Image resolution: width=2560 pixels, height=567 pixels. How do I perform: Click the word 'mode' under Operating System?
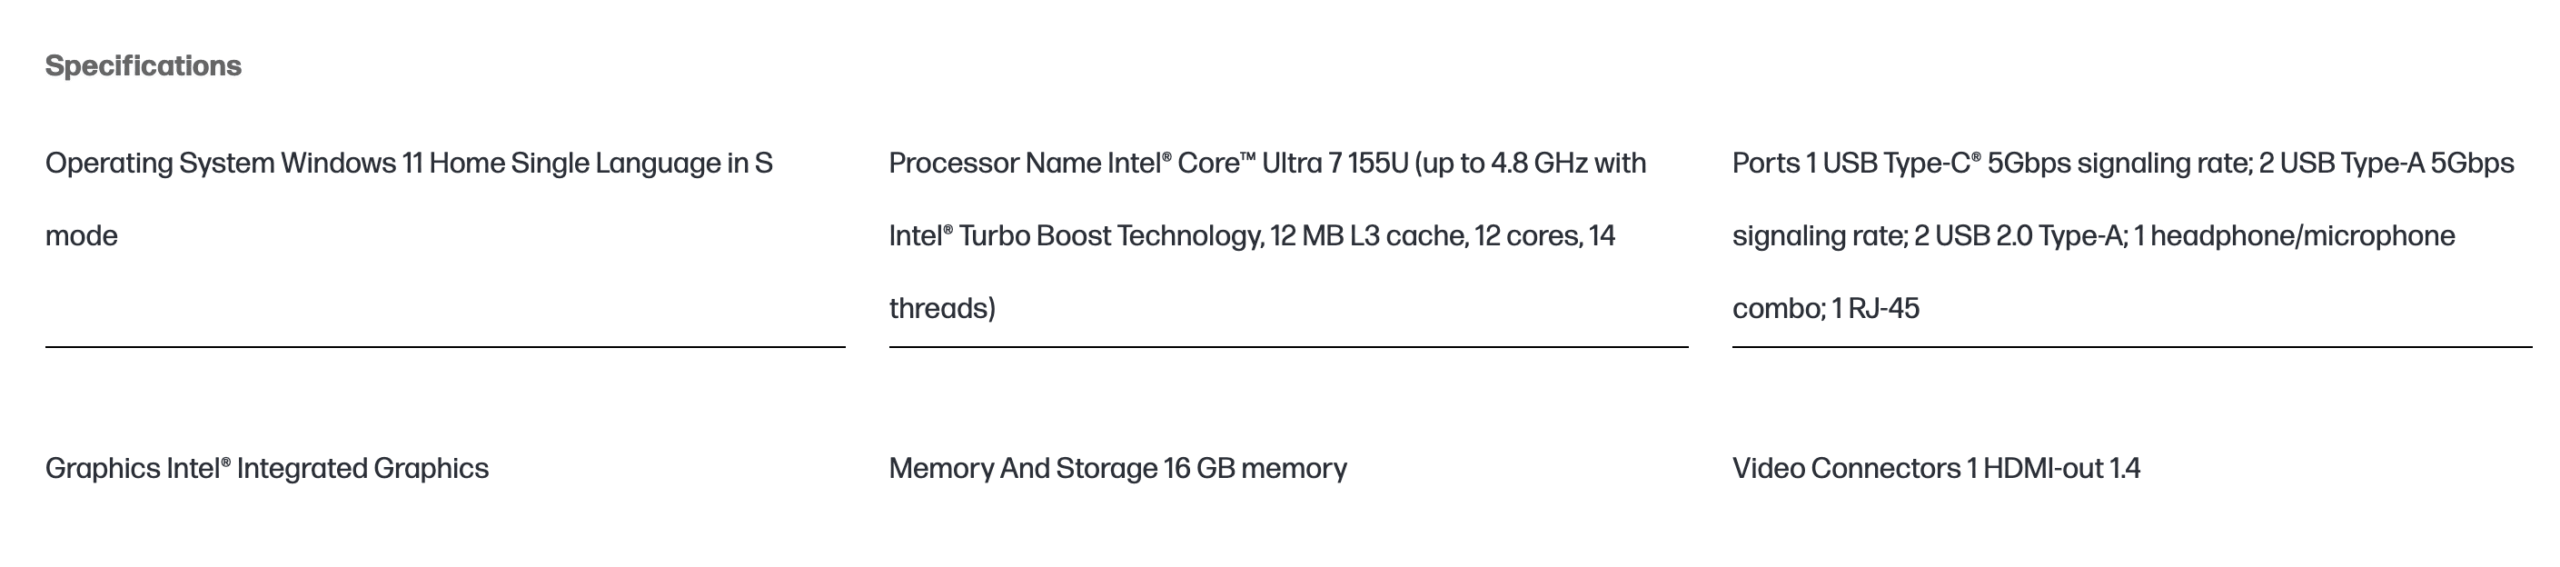tap(81, 236)
